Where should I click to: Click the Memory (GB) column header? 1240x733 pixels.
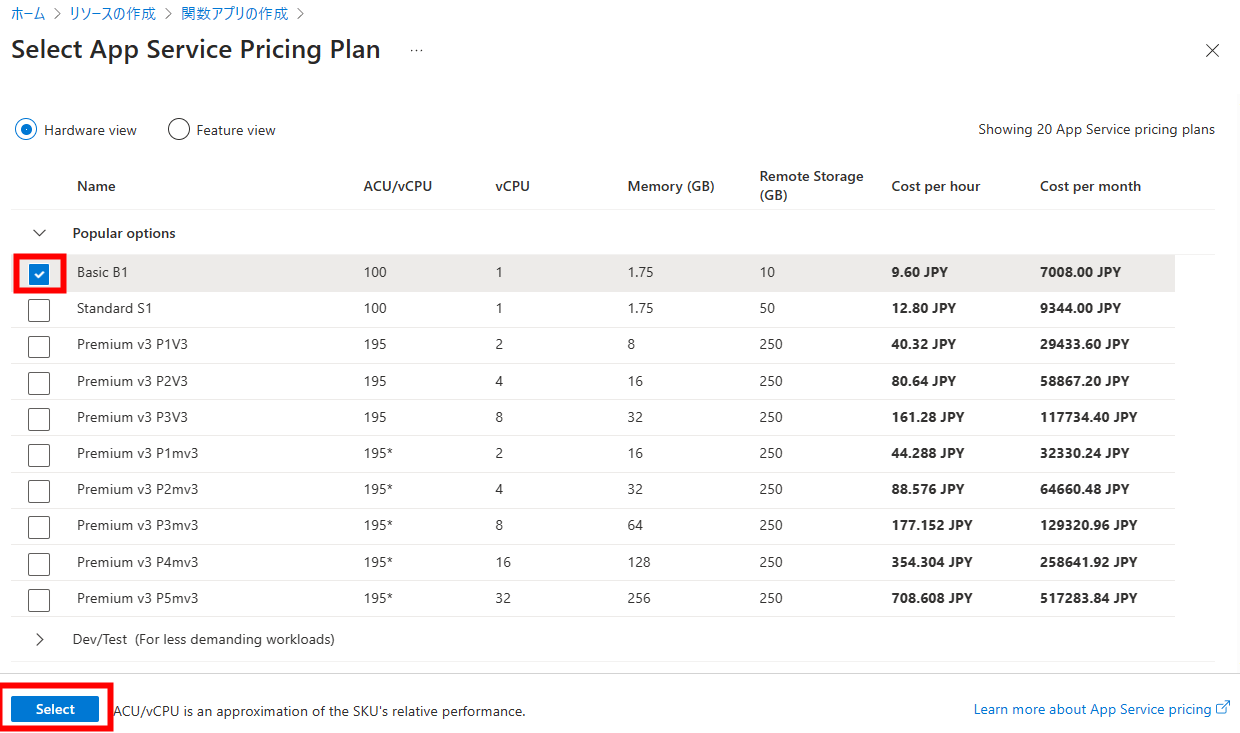click(671, 186)
